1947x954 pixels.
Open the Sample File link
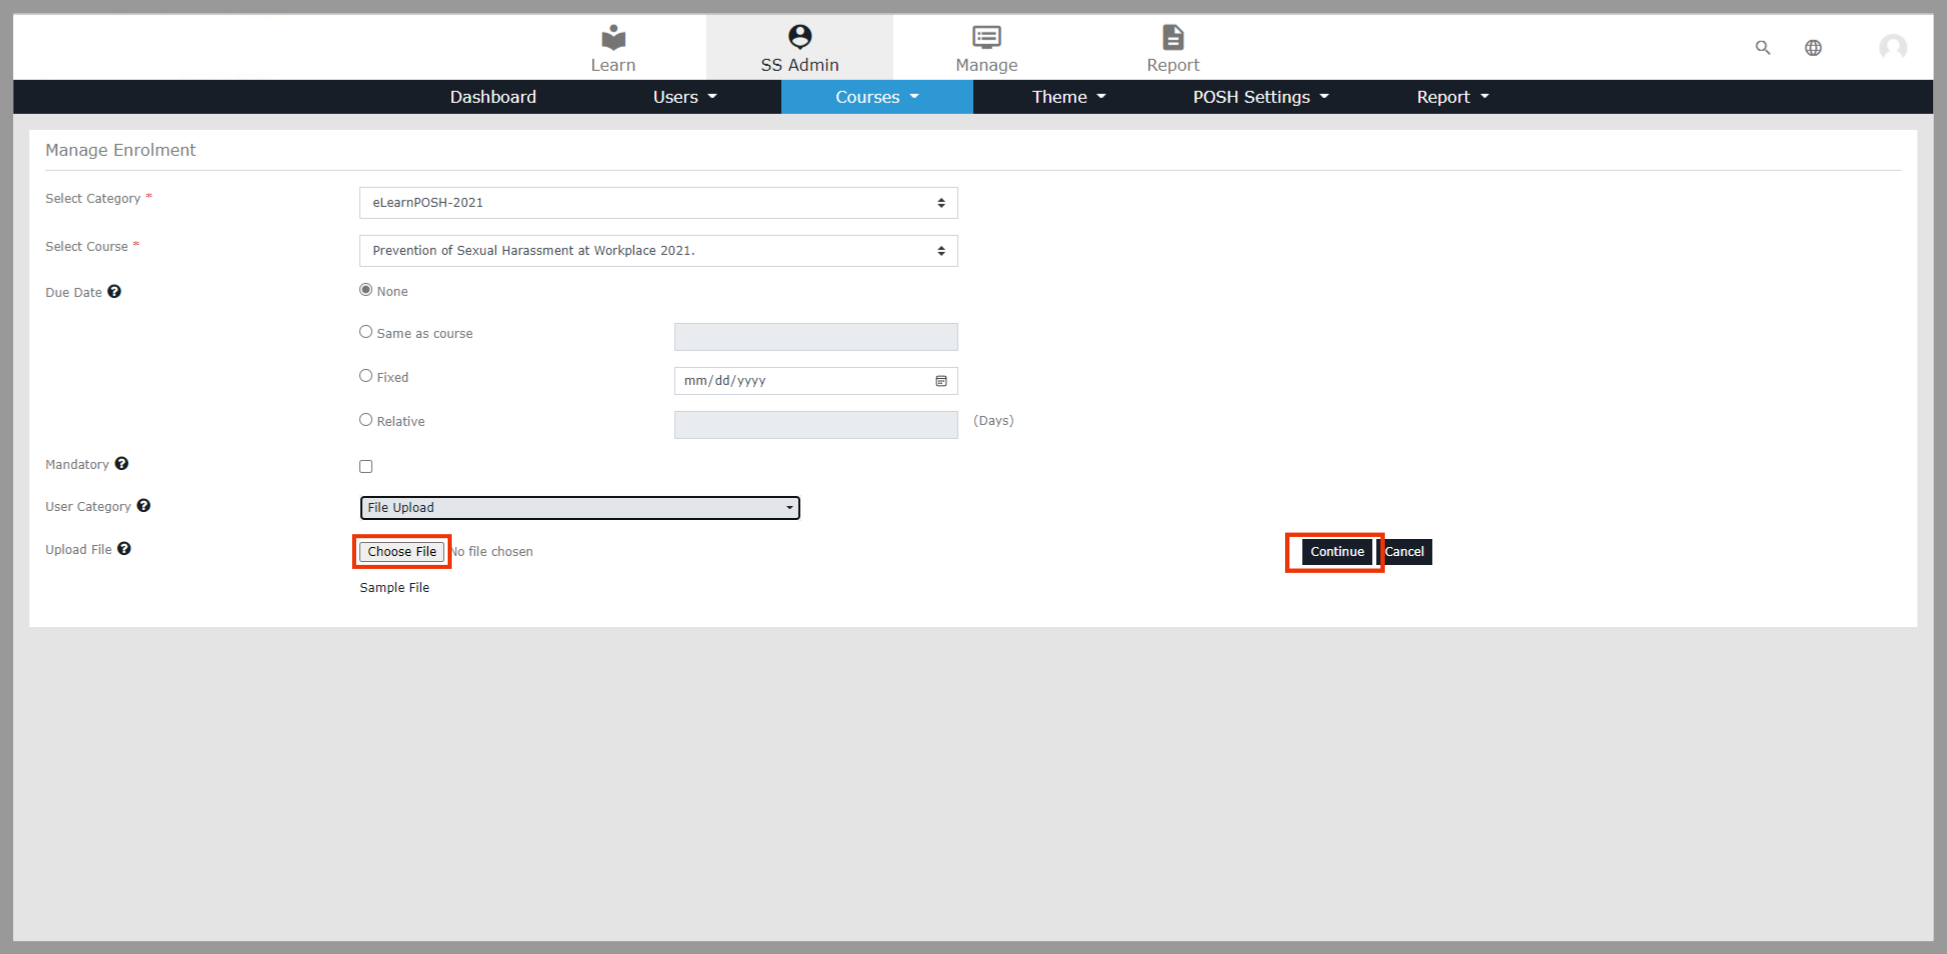[394, 588]
